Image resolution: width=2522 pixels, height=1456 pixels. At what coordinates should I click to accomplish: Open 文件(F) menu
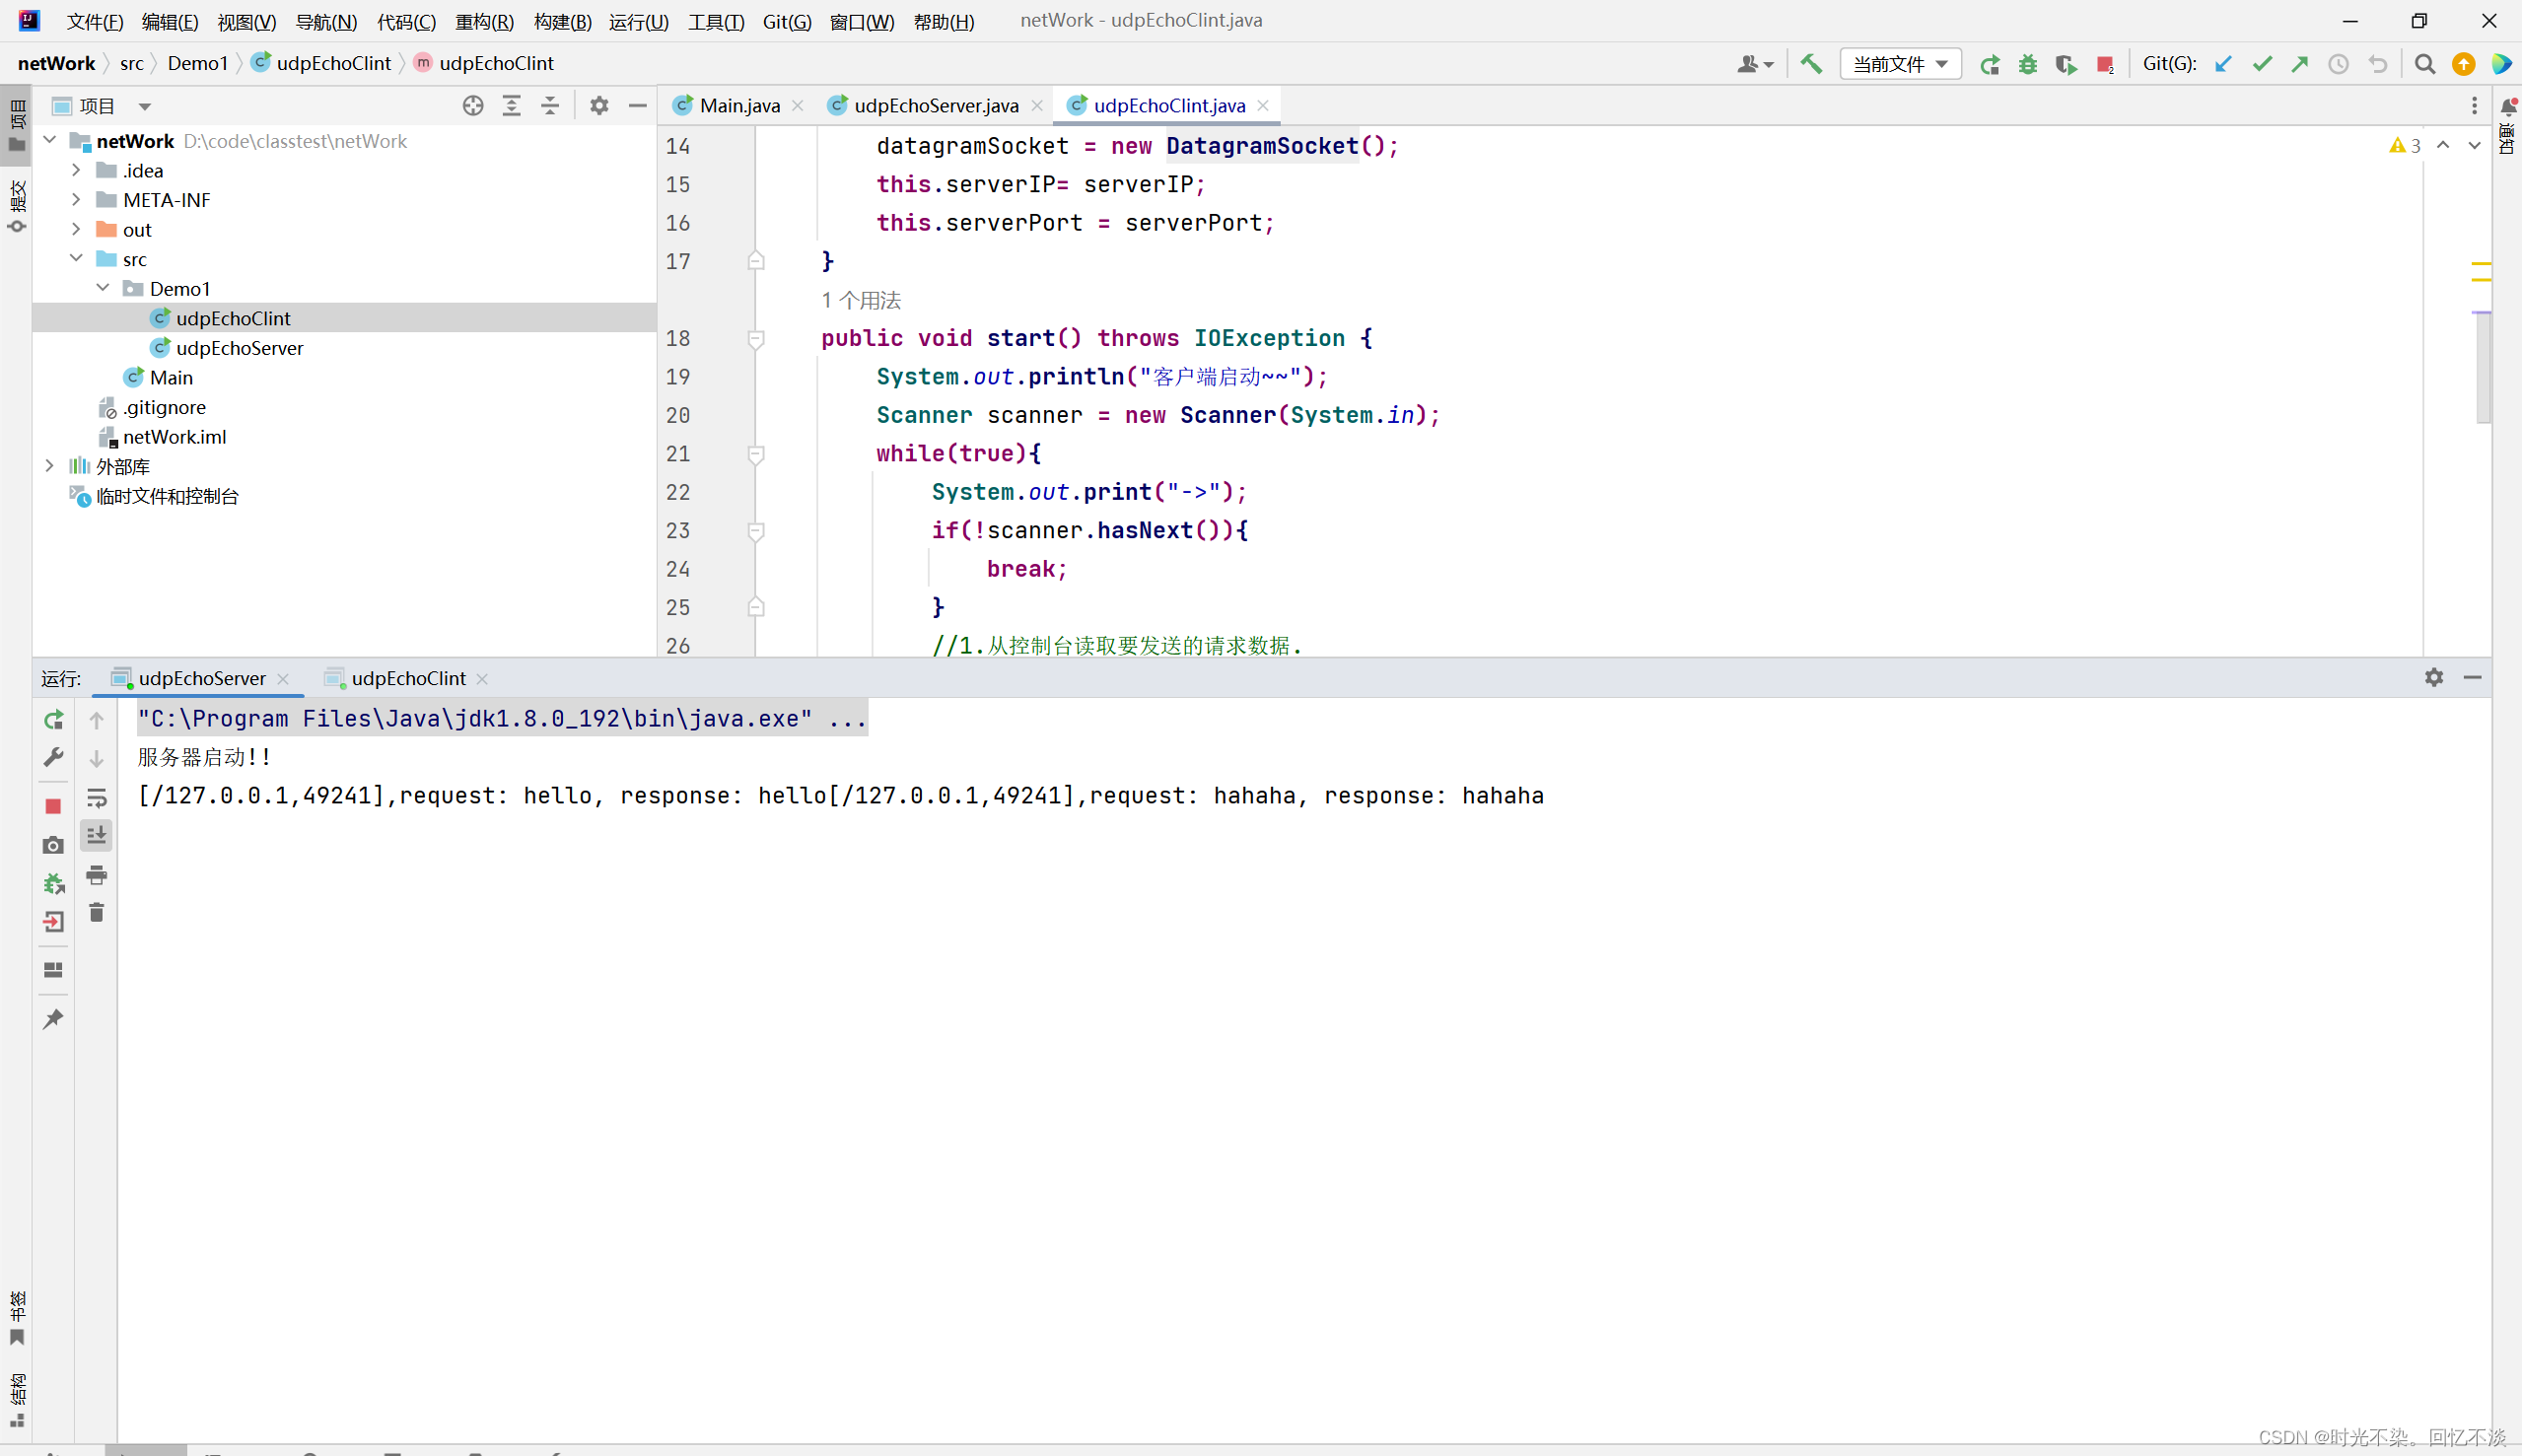pyautogui.click(x=95, y=21)
